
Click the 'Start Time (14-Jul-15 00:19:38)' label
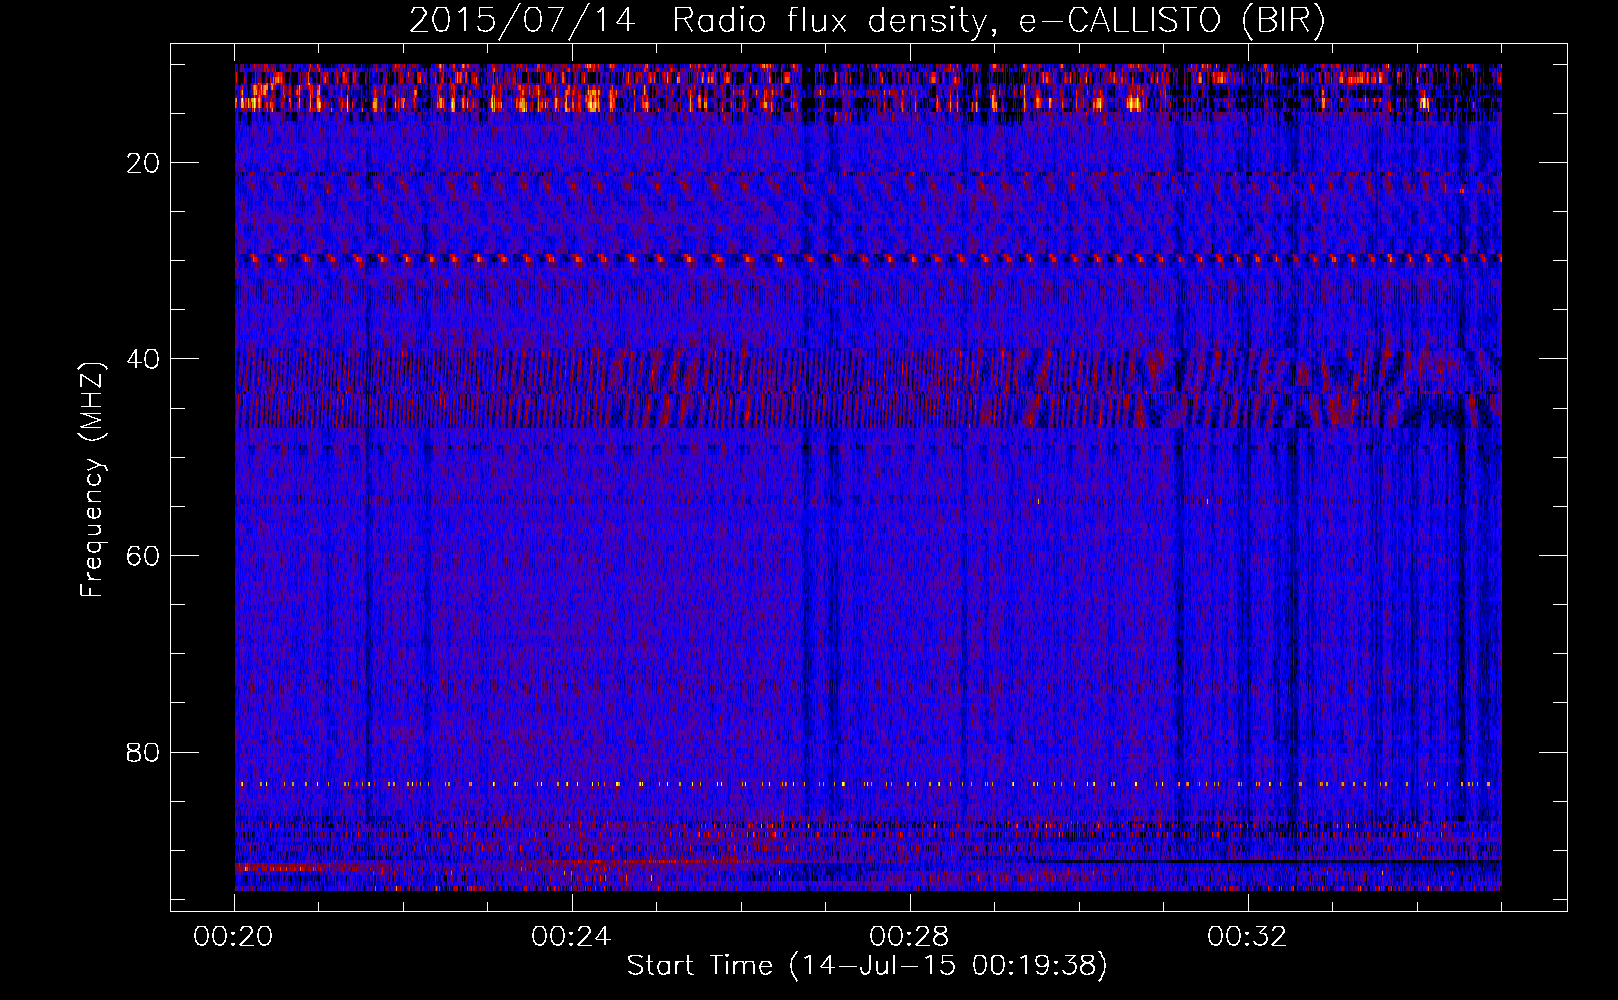pos(867,966)
